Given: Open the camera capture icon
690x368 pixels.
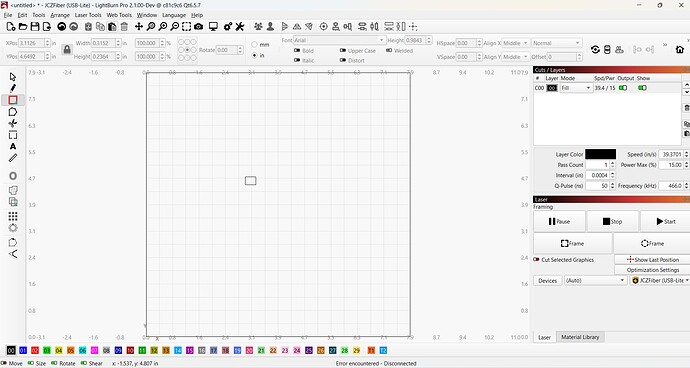Looking at the screenshot, I should 198,27.
